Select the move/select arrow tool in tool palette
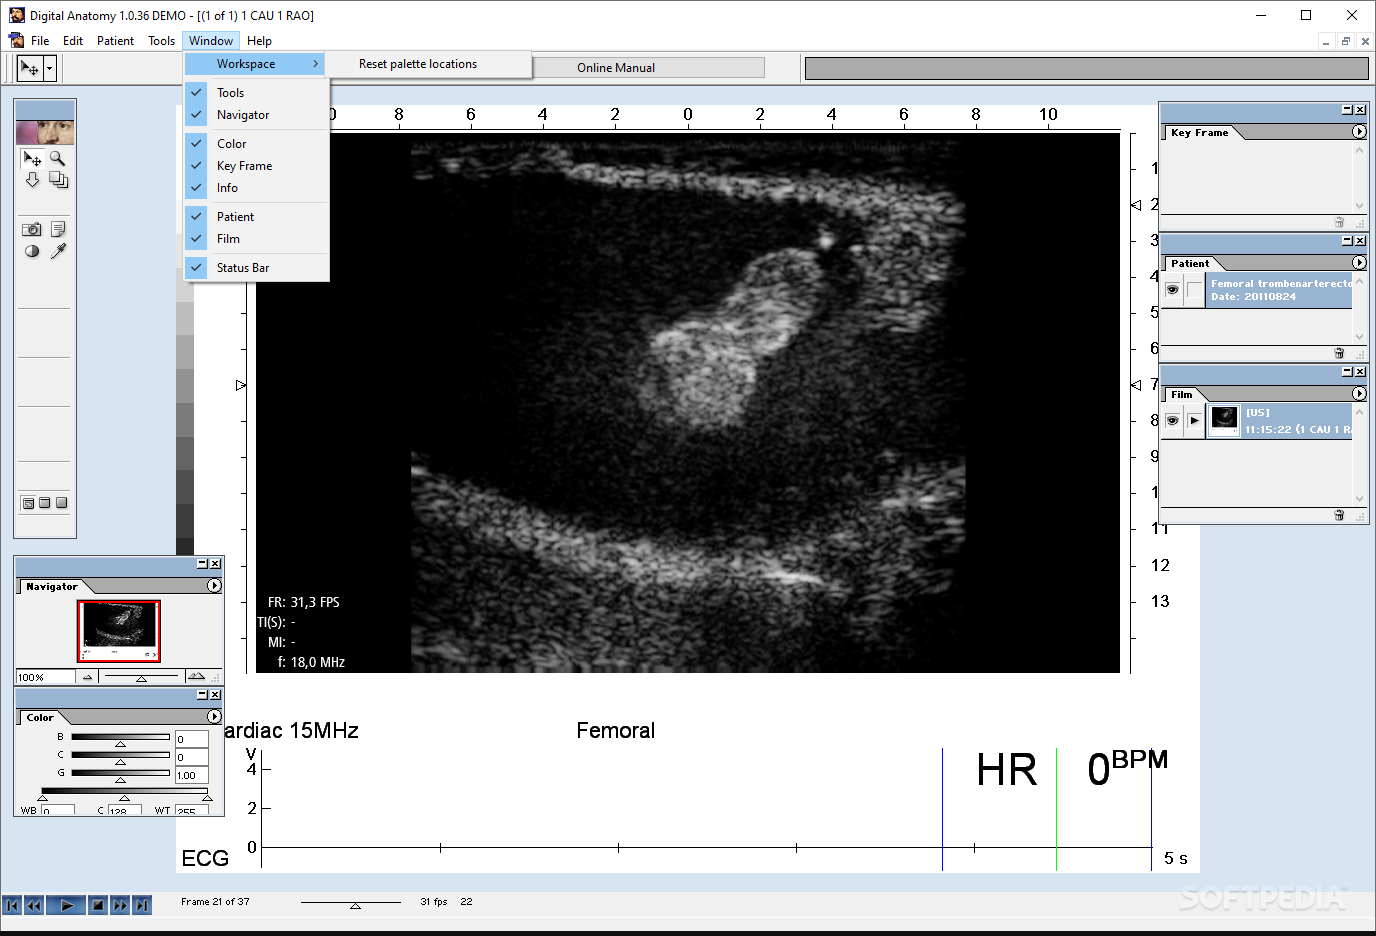Viewport: 1376px width, 936px height. coord(32,158)
